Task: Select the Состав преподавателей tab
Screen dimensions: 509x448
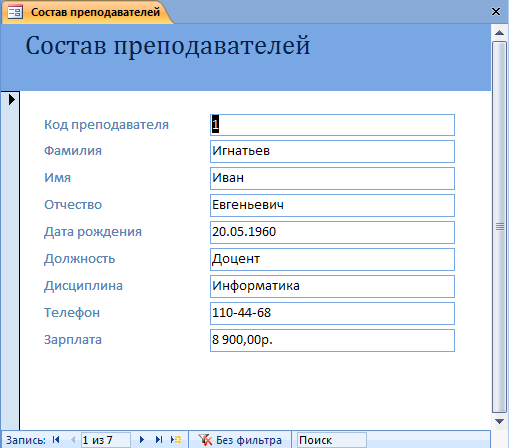Action: (87, 12)
